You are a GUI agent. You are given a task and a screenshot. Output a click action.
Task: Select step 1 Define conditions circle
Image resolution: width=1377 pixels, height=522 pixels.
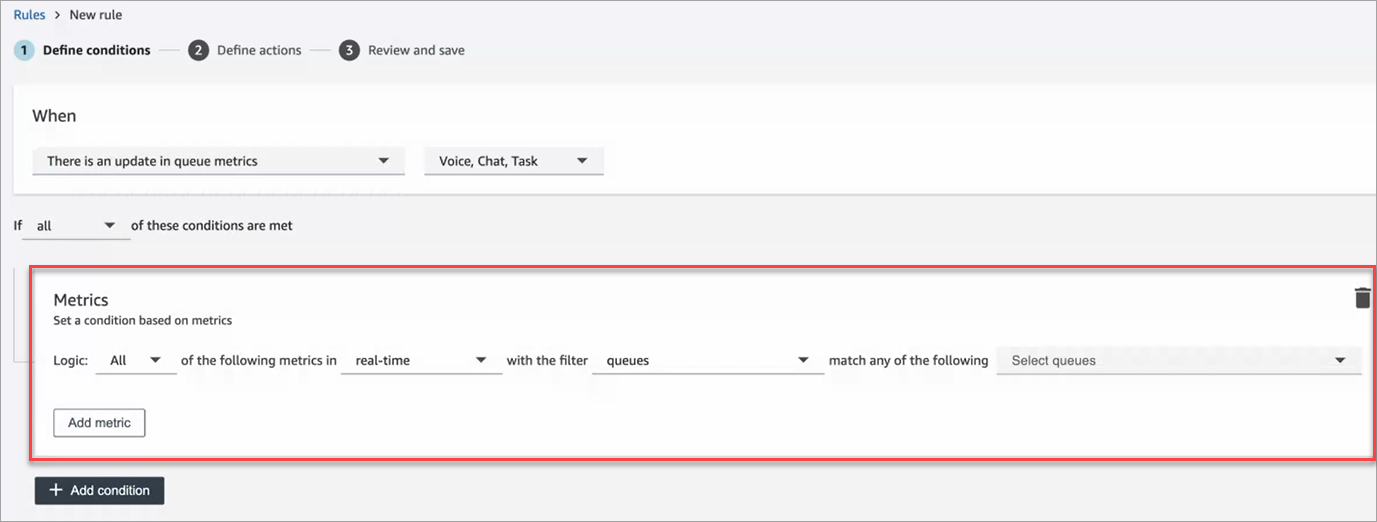click(x=24, y=50)
